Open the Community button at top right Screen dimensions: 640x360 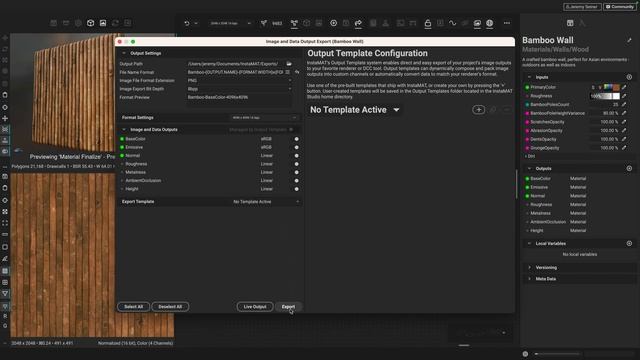coord(620,7)
